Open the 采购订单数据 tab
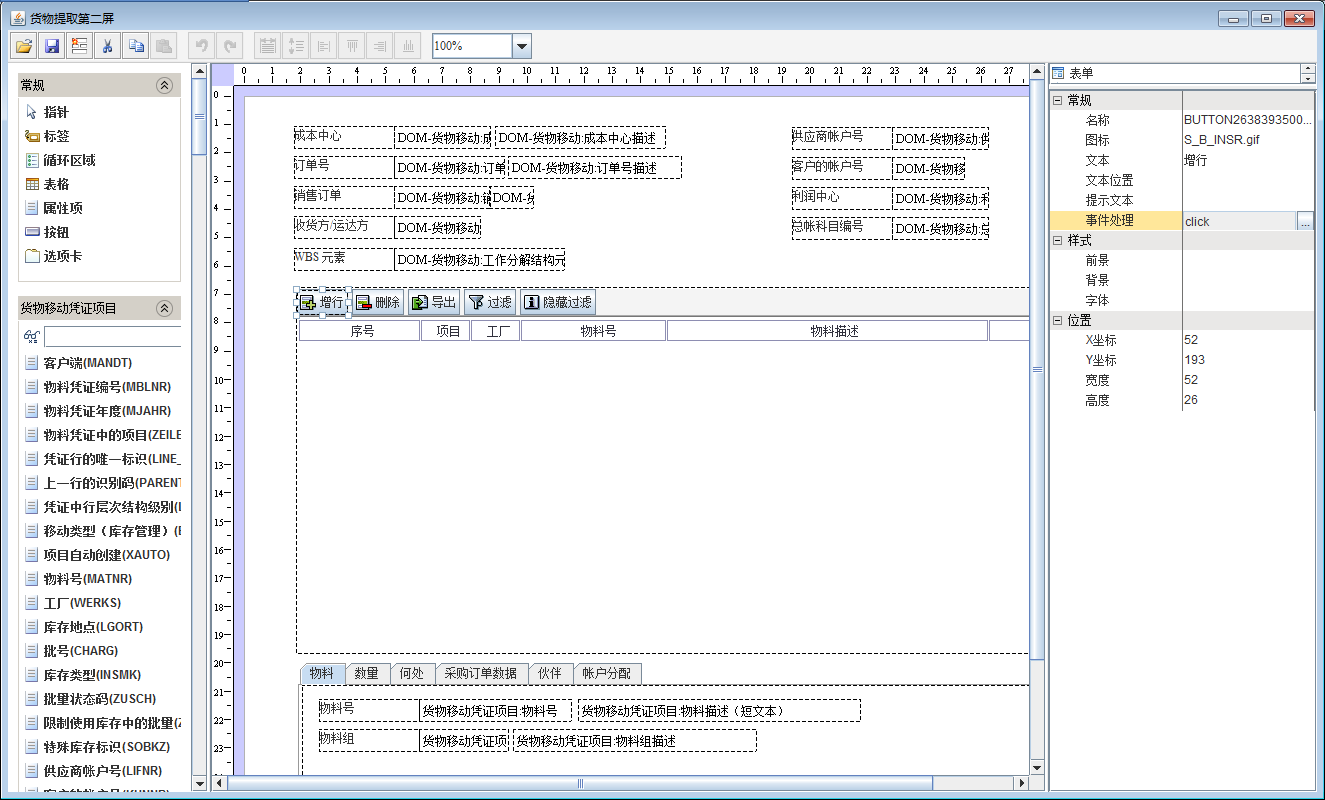This screenshot has width=1325, height=800. click(x=480, y=673)
